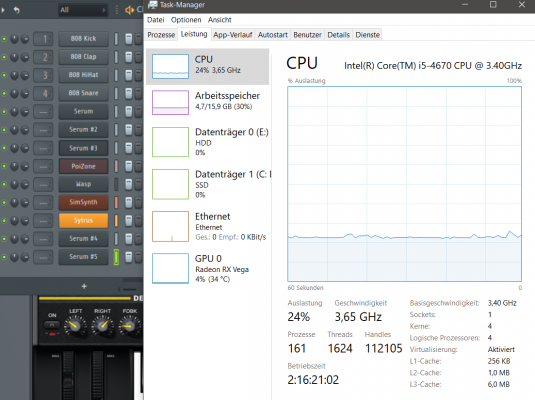Open the All channel filter dropdown
Screen dimensions: 535x400
[82, 10]
